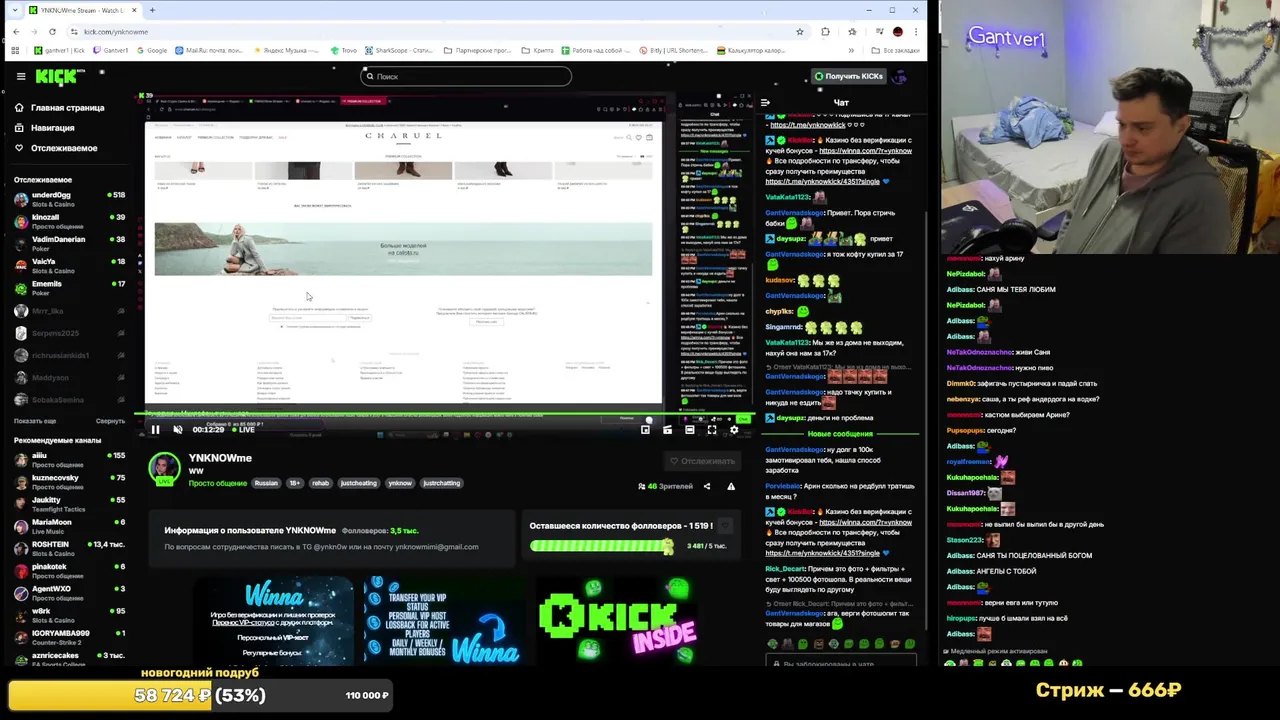The width and height of the screenshot is (1280, 720).
Task: Jump to Новые сообщения in chat
Action: (840, 434)
